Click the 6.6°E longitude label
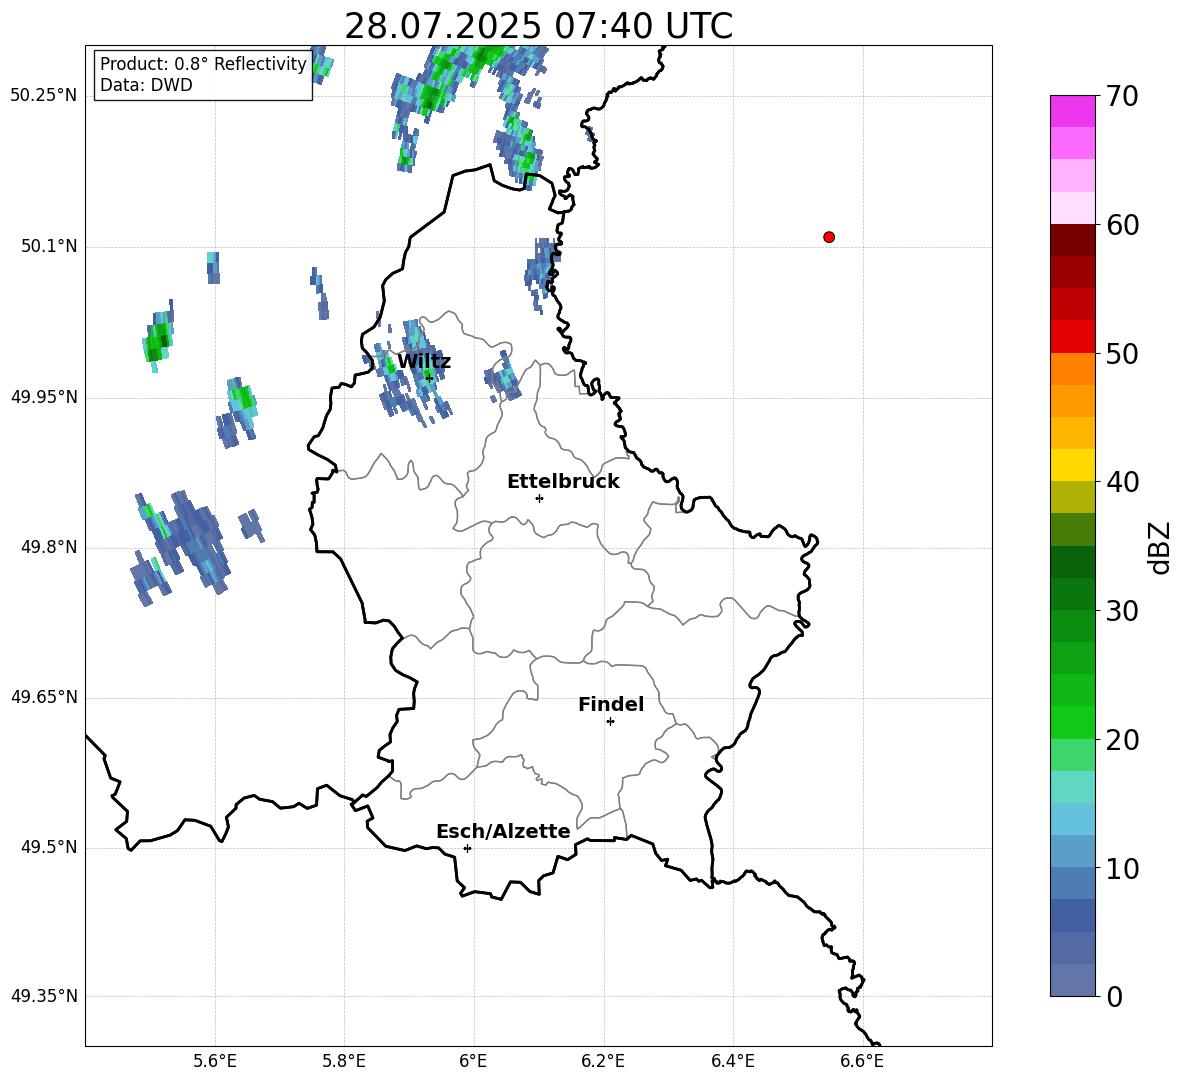This screenshot has height=1081, width=1184. 862,1061
